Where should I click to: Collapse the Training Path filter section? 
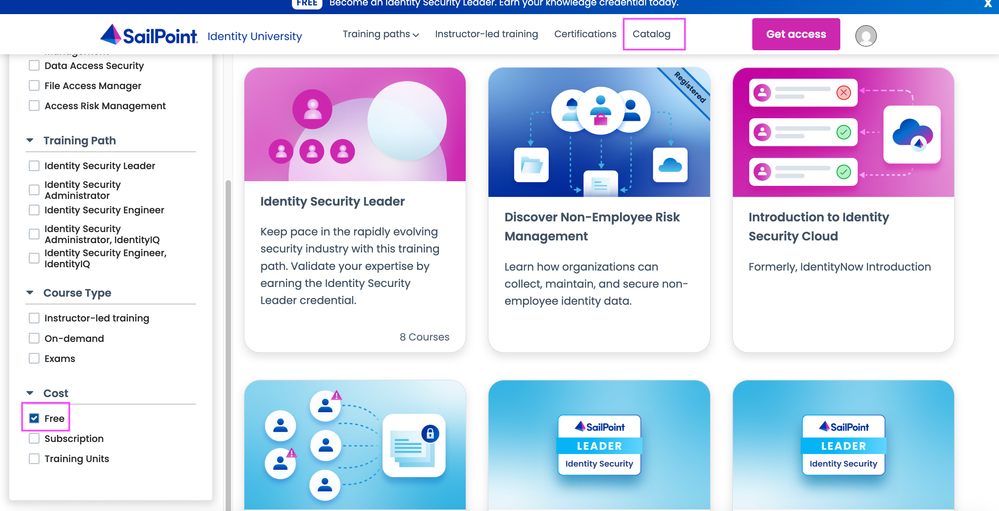click(x=30, y=141)
